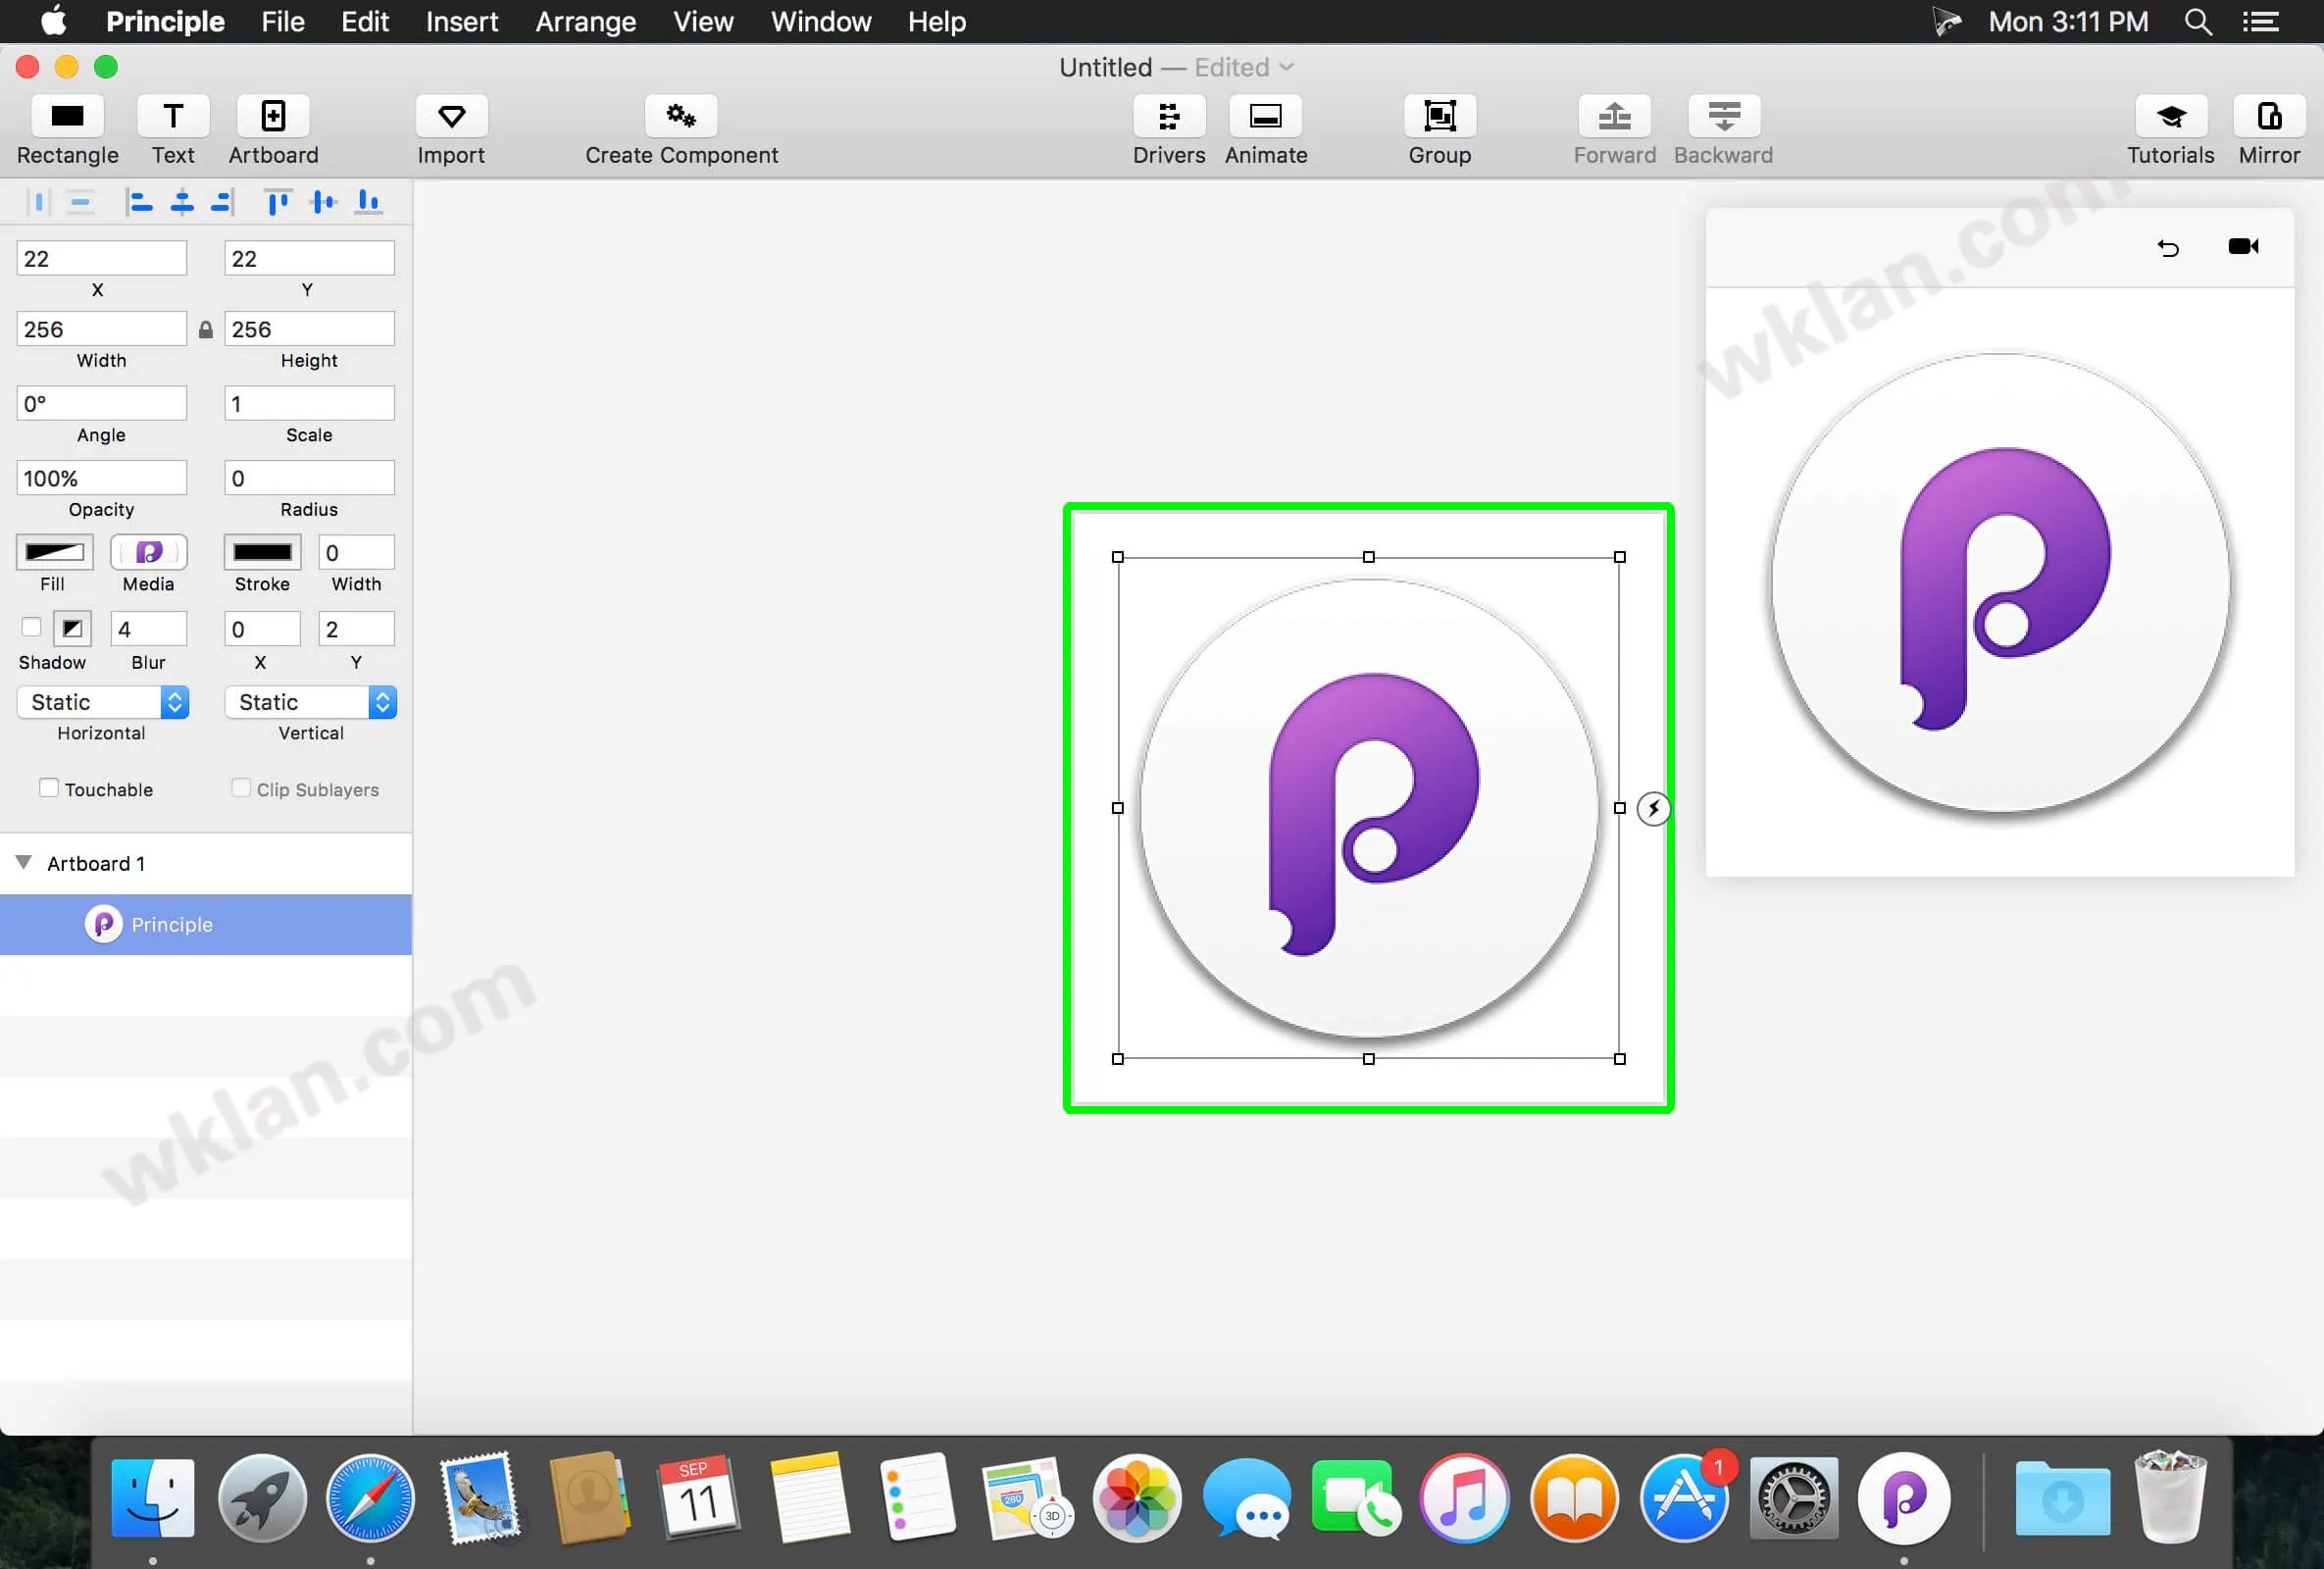Toggle the Clip Sublayers checkbox
The height and width of the screenshot is (1569, 2324).
click(240, 788)
